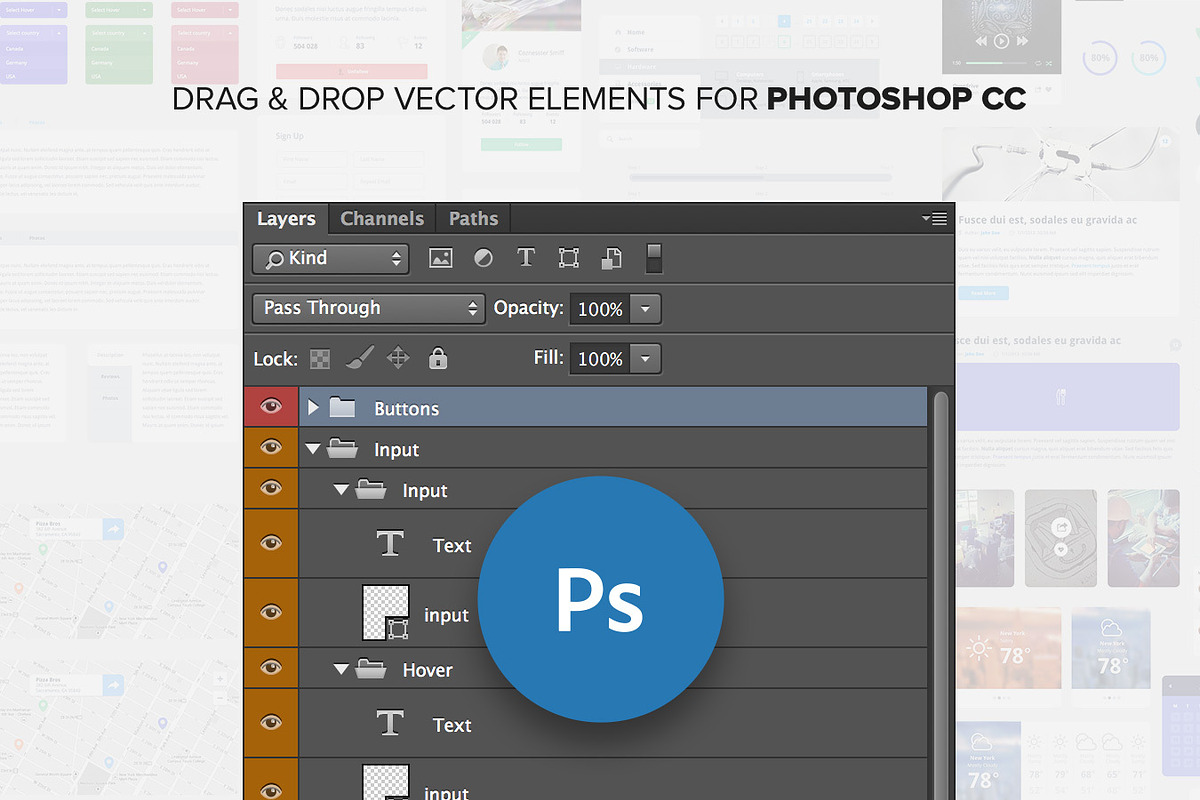This screenshot has height=800, width=1200.
Task: Click the Opacity 100% value field
Action: click(600, 309)
